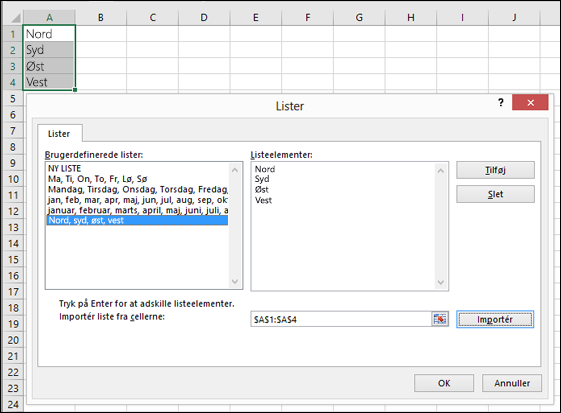
Task: Select column D header
Action: click(x=204, y=17)
